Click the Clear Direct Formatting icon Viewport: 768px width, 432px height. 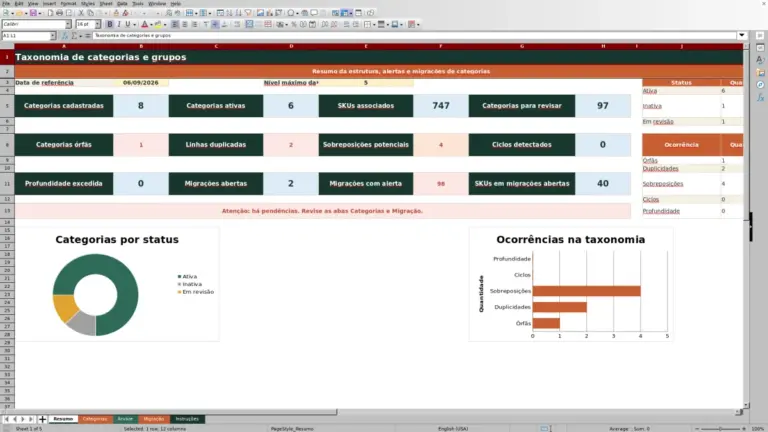coord(125,13)
